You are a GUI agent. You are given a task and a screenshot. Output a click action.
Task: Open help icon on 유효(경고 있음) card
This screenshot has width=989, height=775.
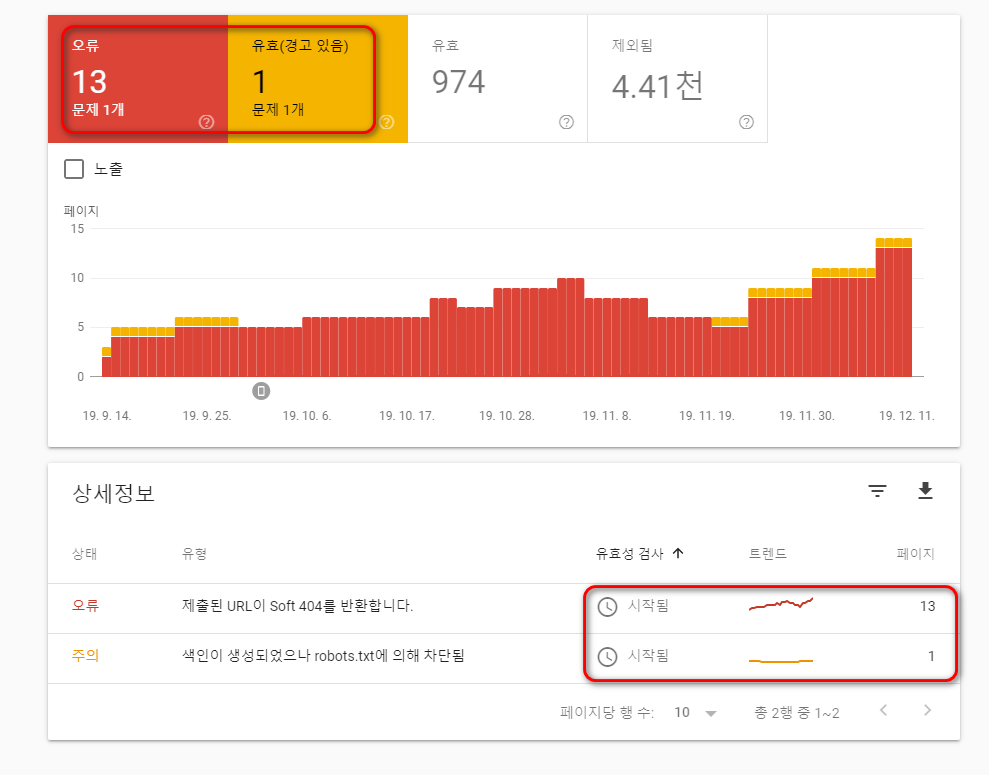(x=387, y=122)
